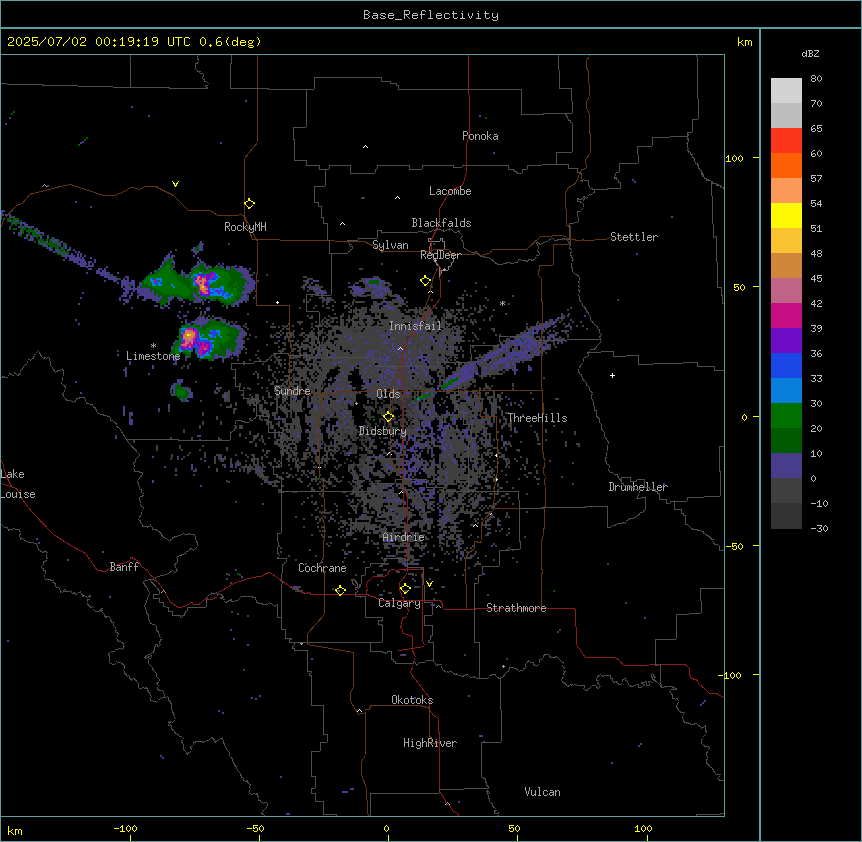
Task: Select the Lacombe city label
Action: coord(450,191)
